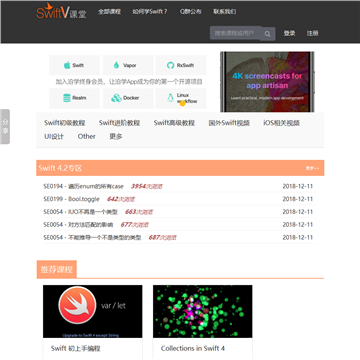Open the var / let Swift course thumbnail
This screenshot has width=360, height=360.
tap(93, 311)
